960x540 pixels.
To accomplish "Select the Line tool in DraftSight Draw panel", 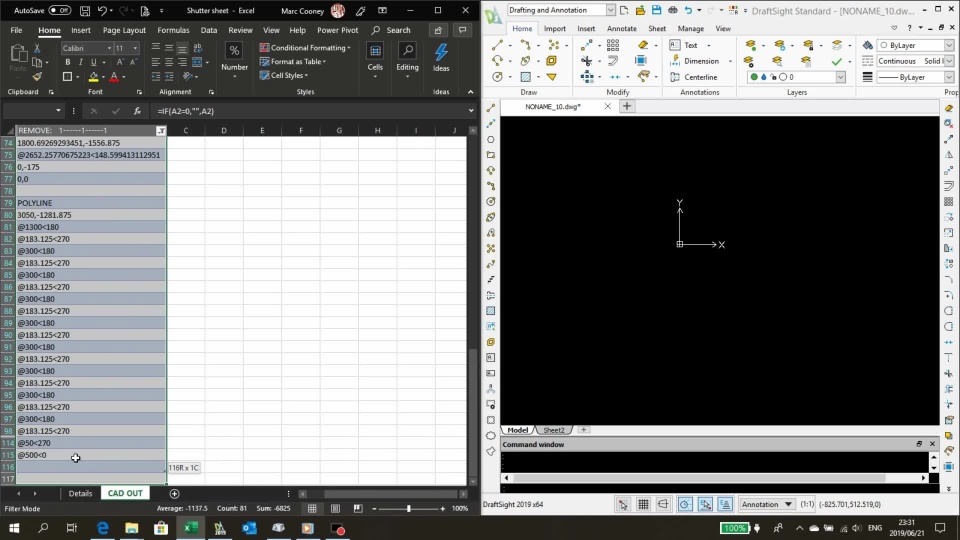I will (x=497, y=45).
